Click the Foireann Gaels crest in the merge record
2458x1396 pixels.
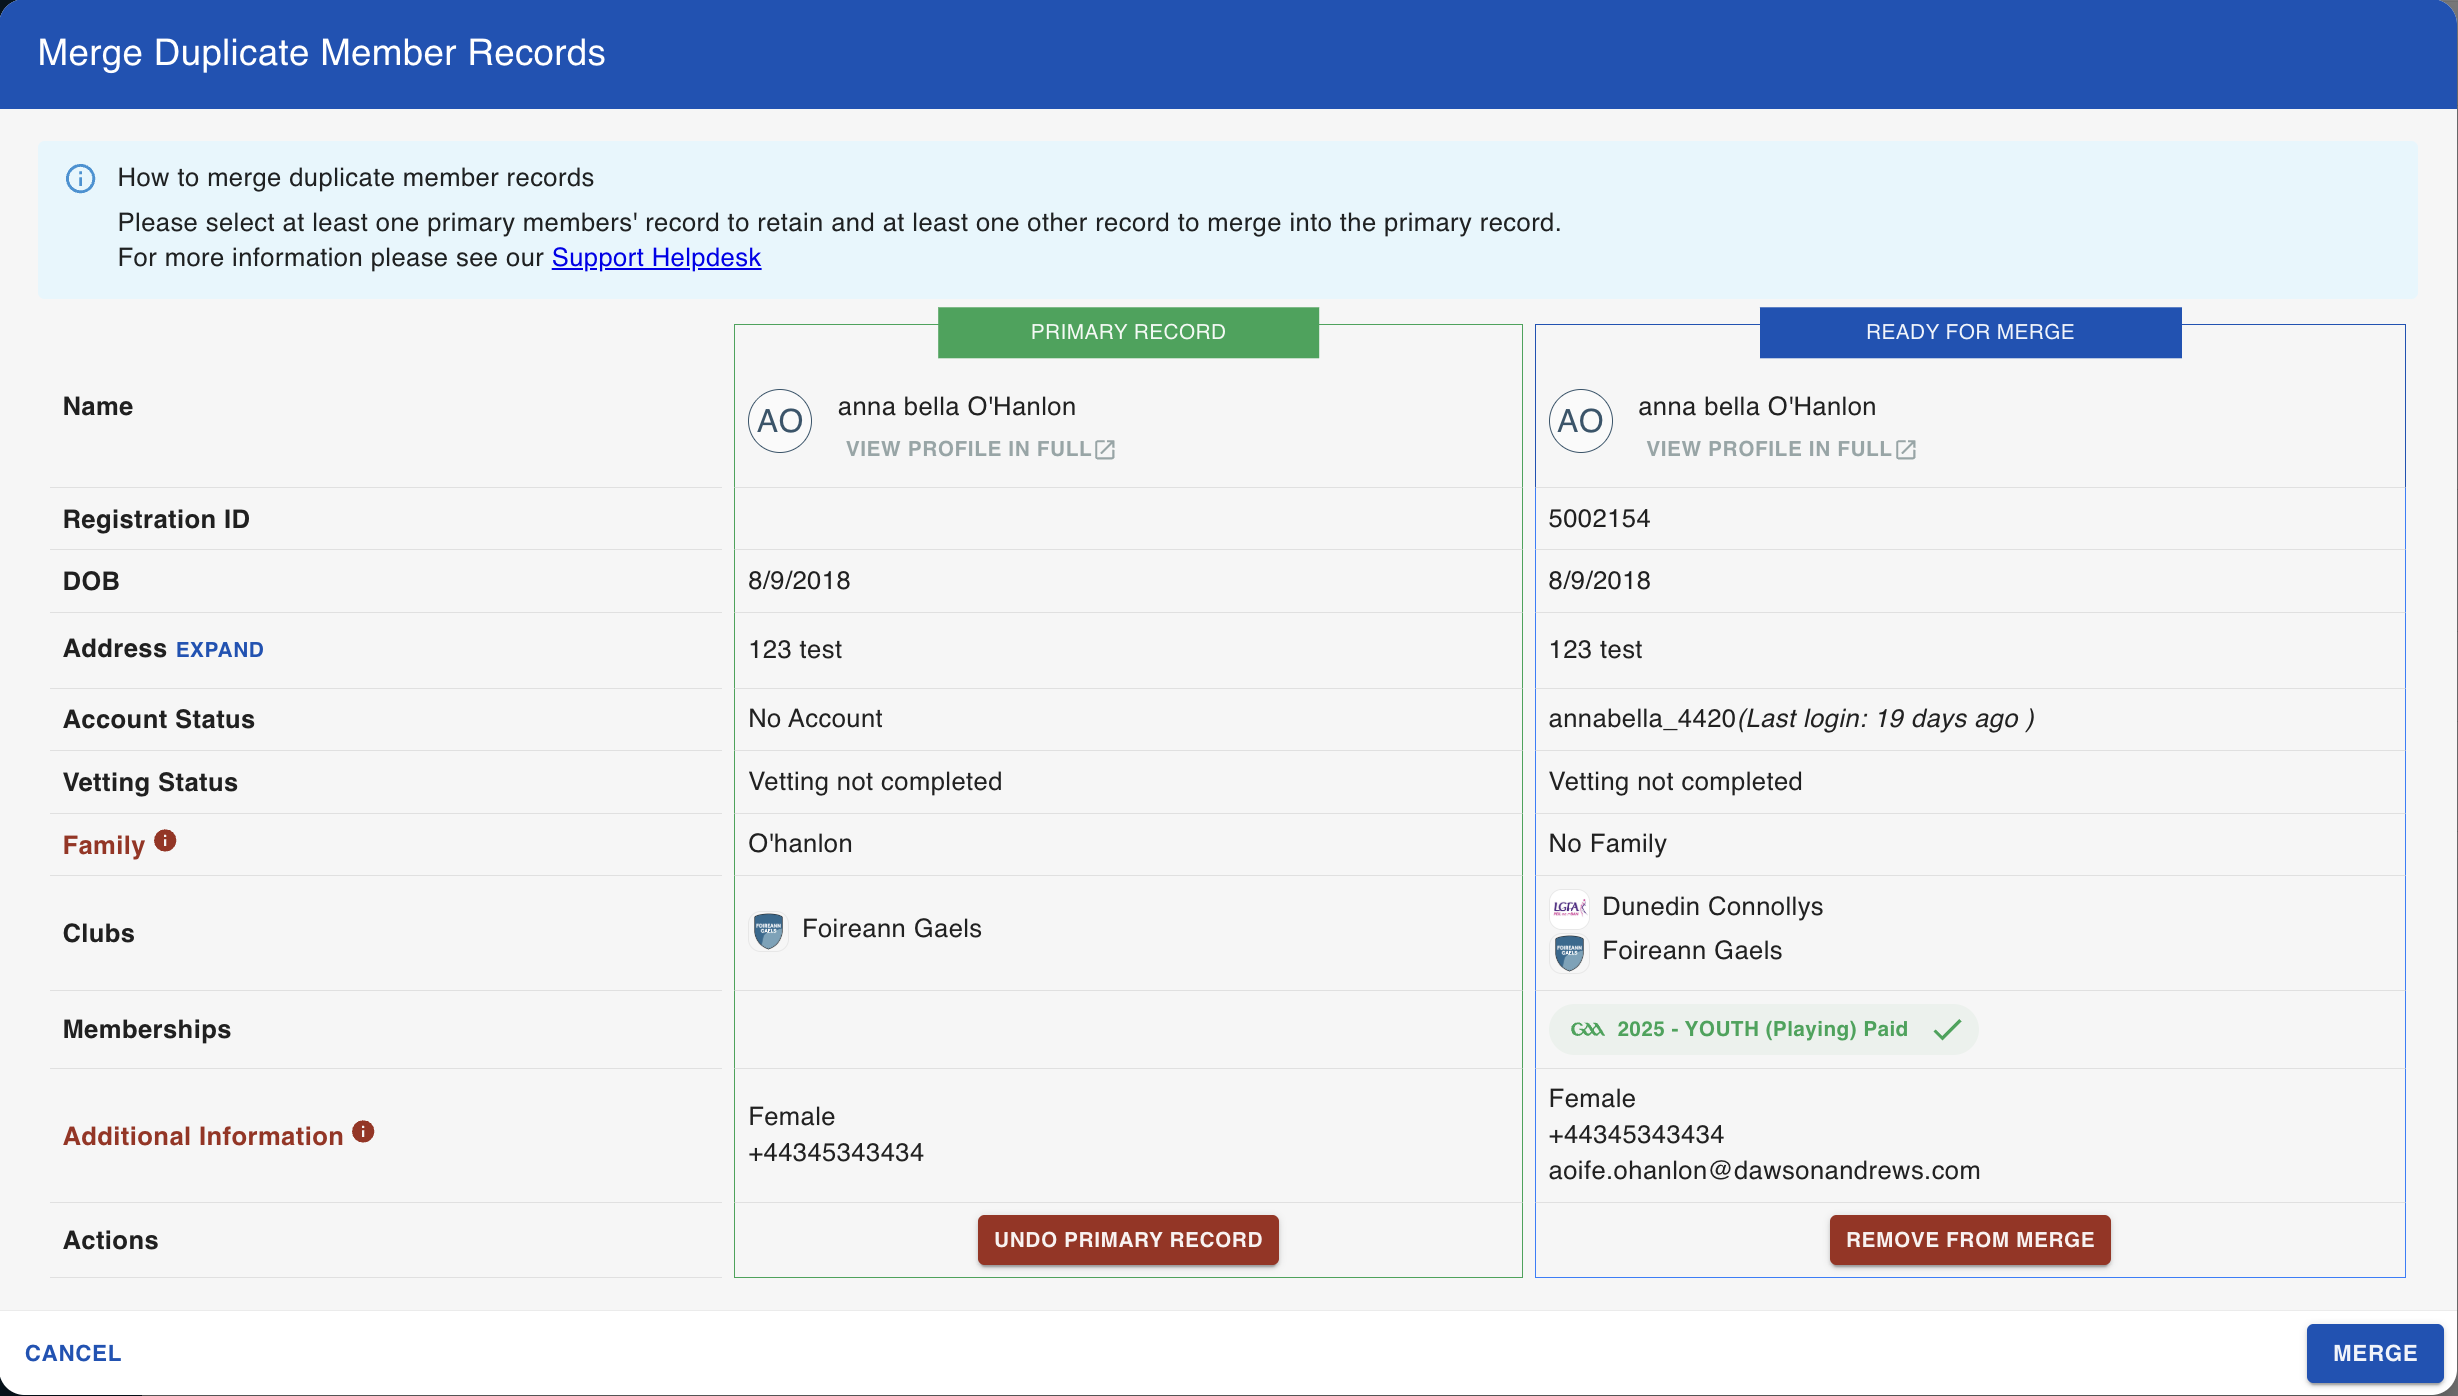(x=1569, y=952)
